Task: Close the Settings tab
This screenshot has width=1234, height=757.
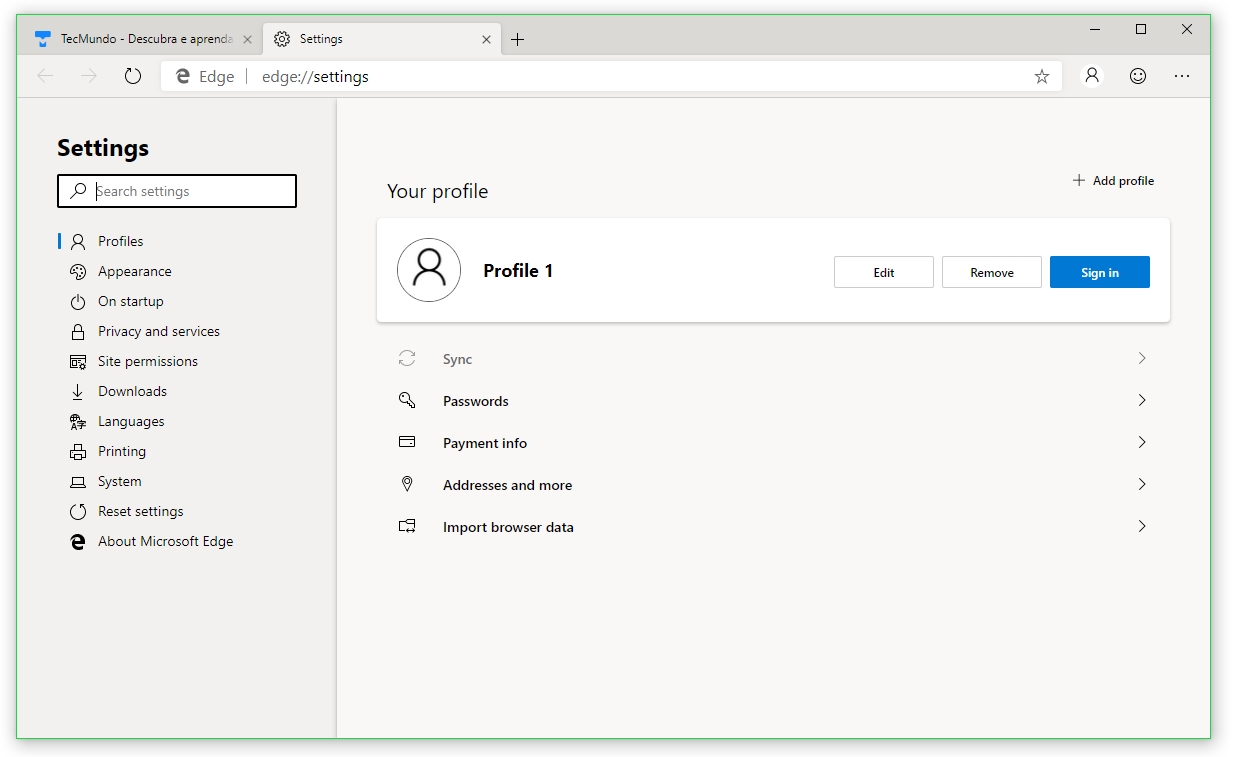Action: coord(486,40)
